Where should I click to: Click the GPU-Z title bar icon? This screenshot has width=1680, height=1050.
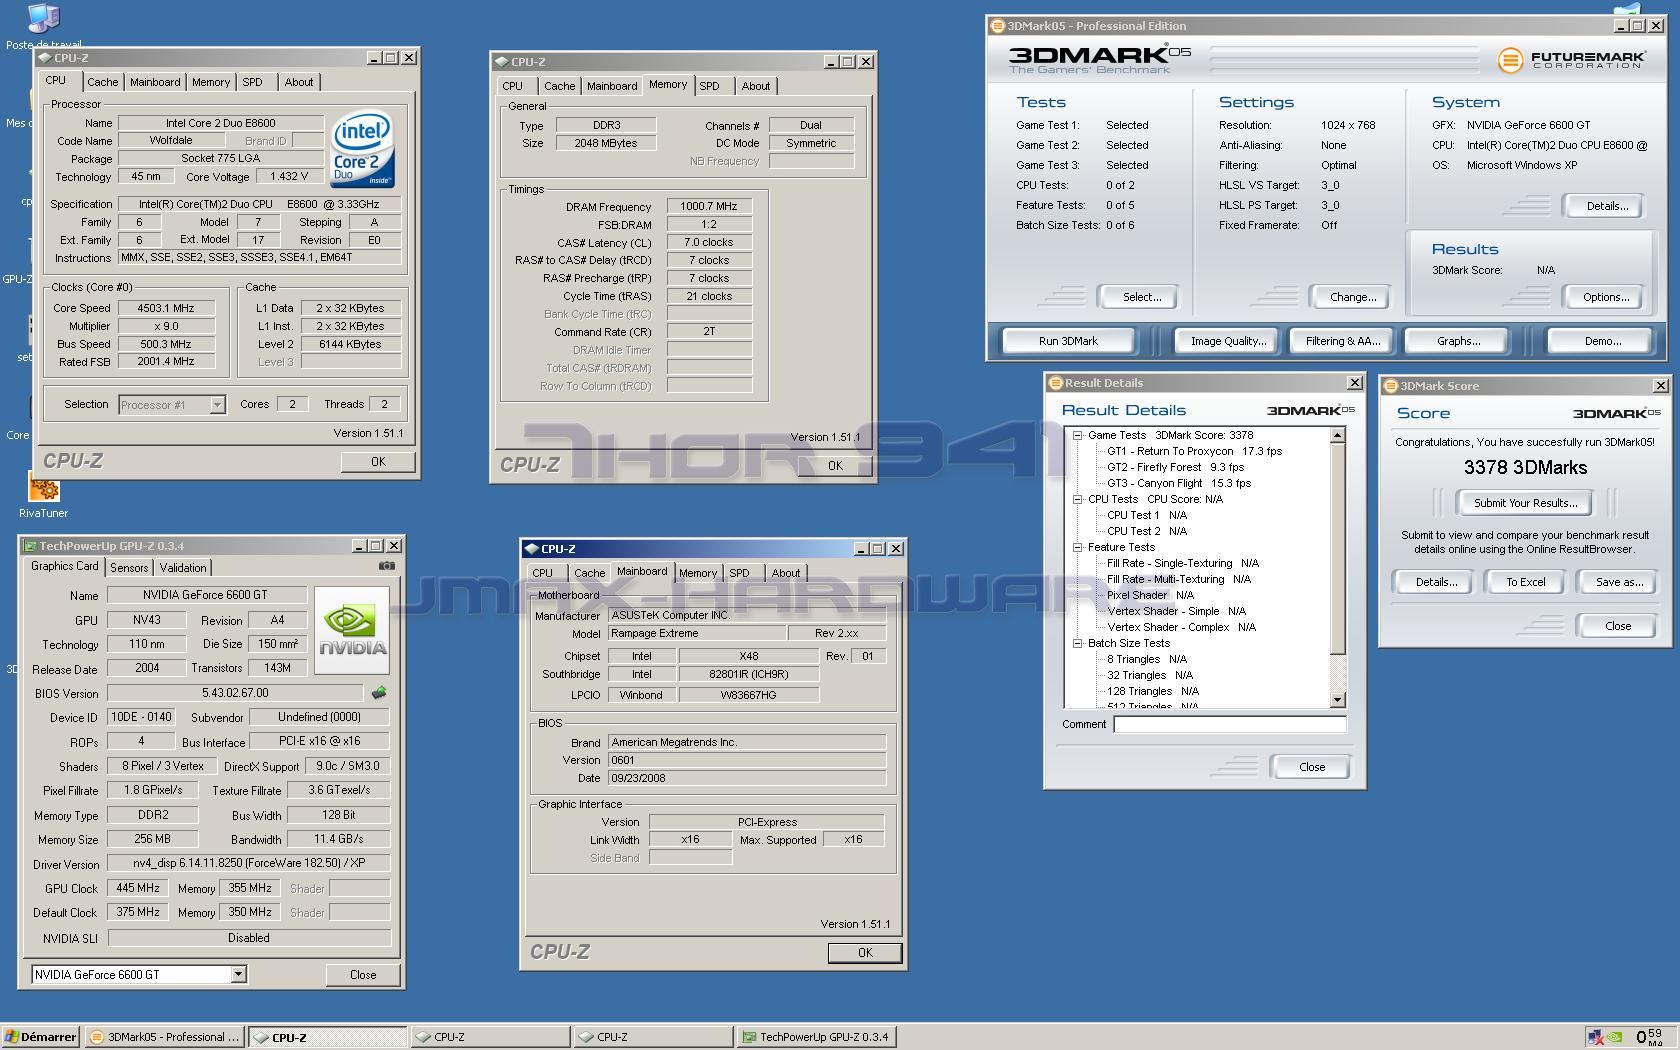coord(30,546)
